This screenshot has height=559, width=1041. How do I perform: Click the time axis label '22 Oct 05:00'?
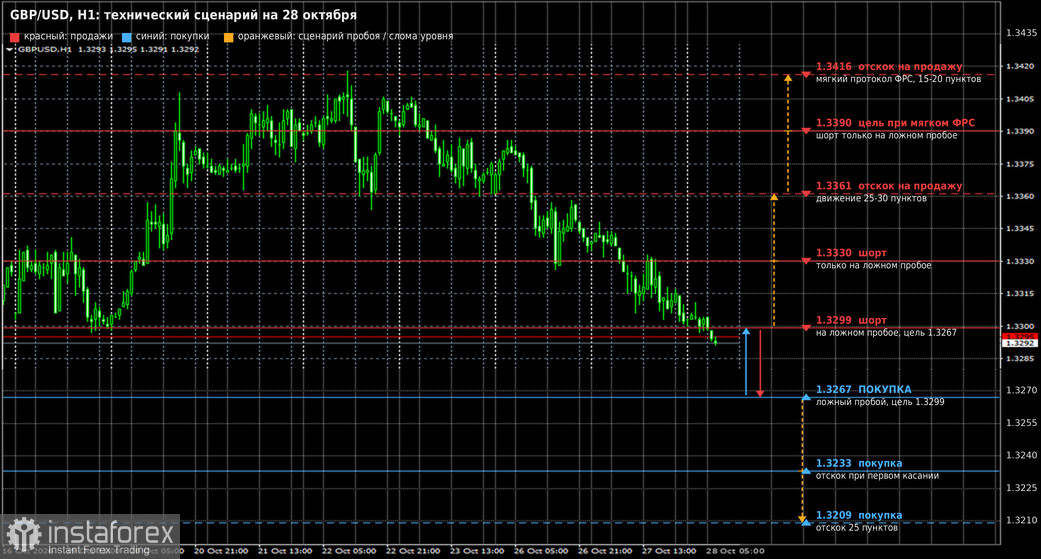[x=349, y=551]
